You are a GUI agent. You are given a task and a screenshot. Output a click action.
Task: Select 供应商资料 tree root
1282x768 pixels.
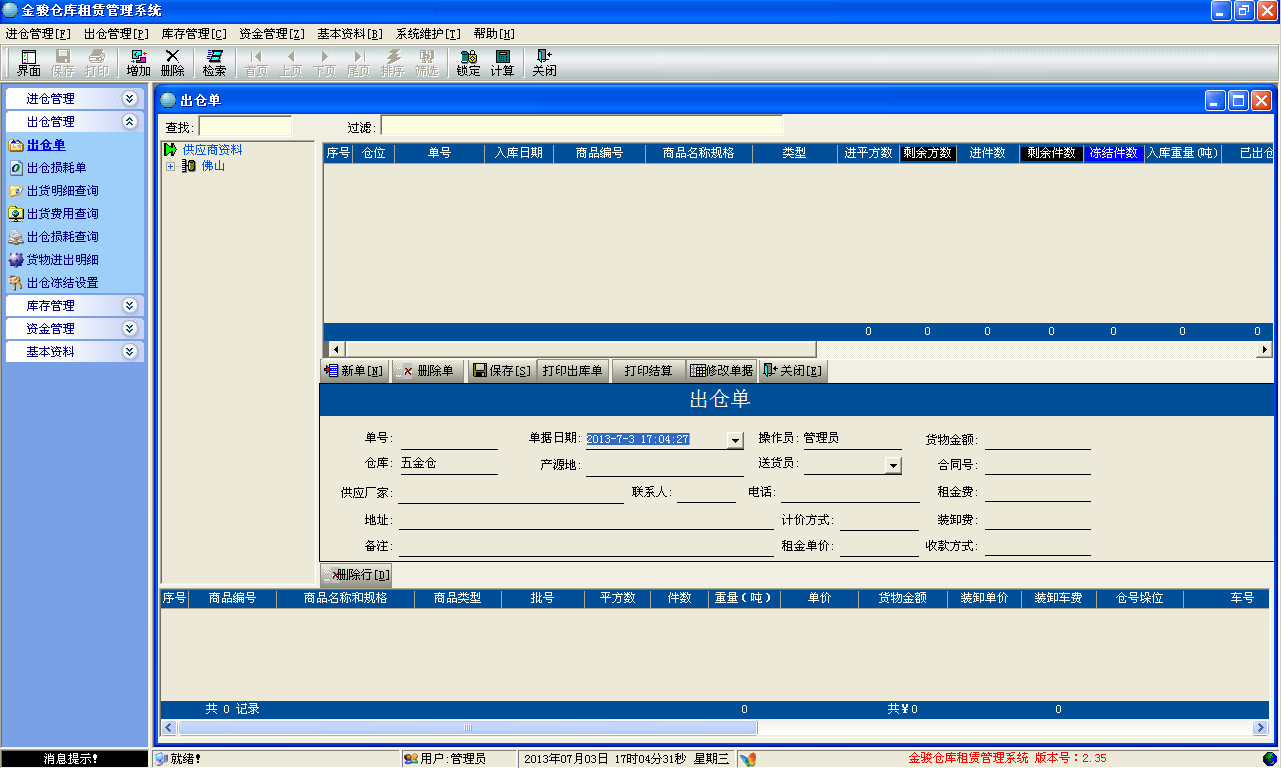[212, 150]
